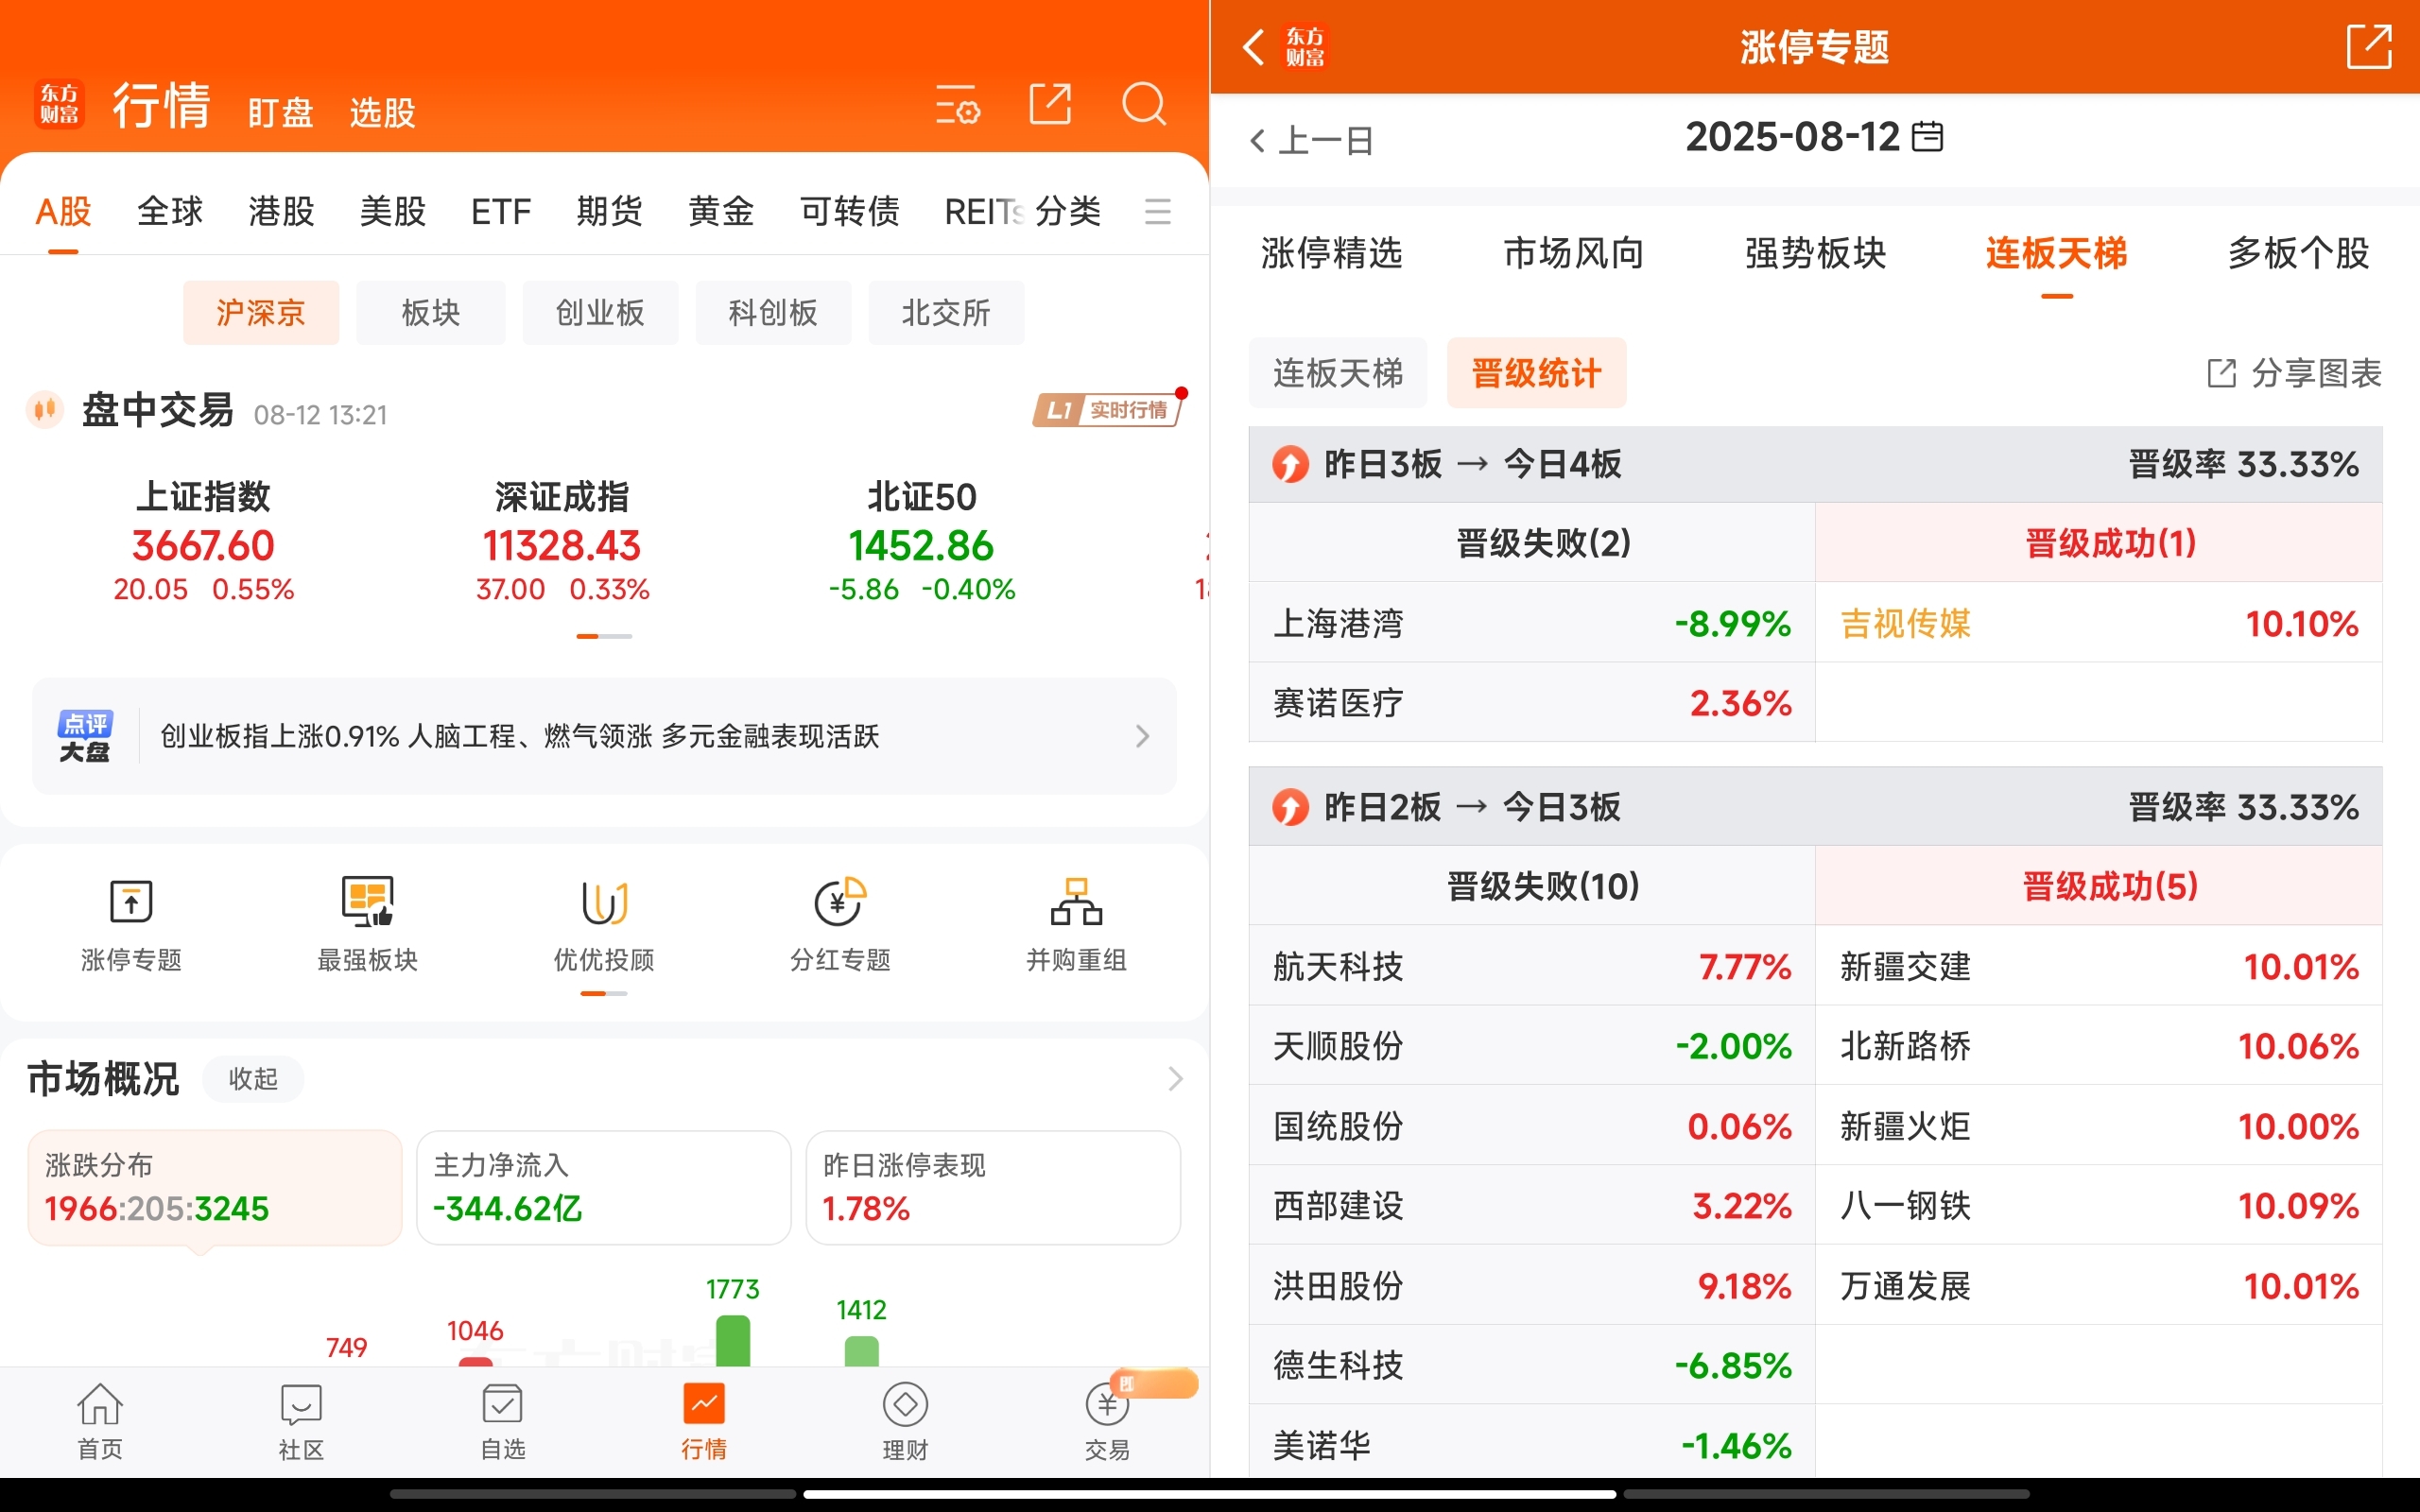Go to 理财 in bottom navigation

[x=905, y=1422]
